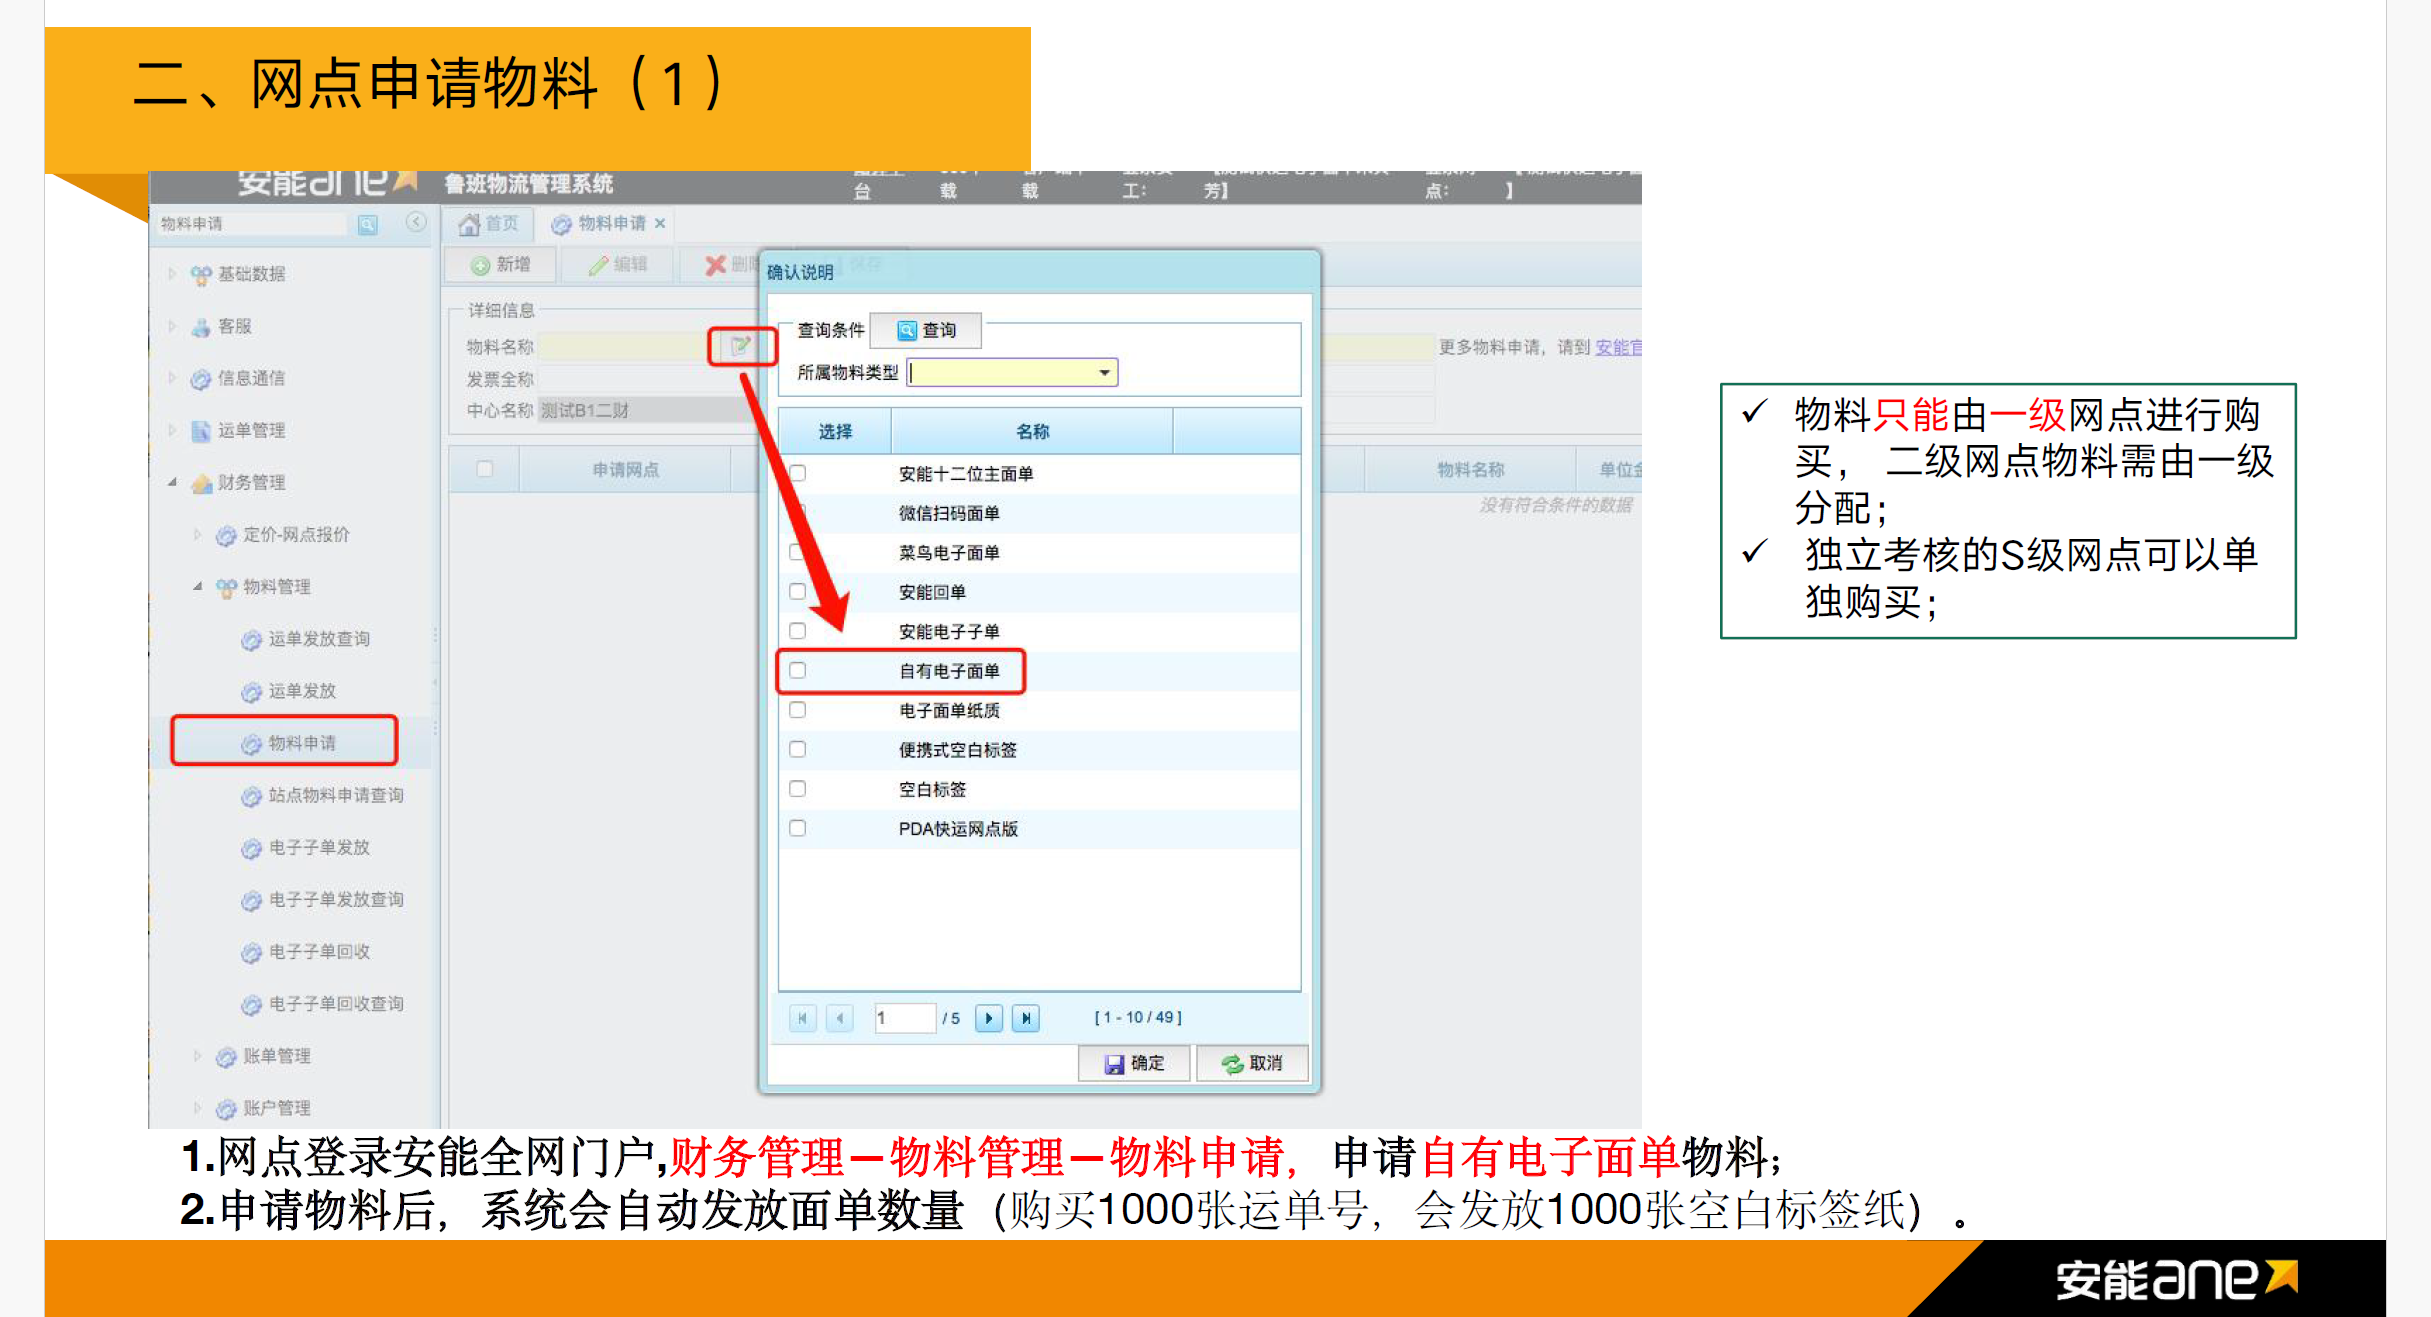Open 电子子单发放 in sidebar
Viewport: 2431px width, 1317px height.
coord(319,847)
